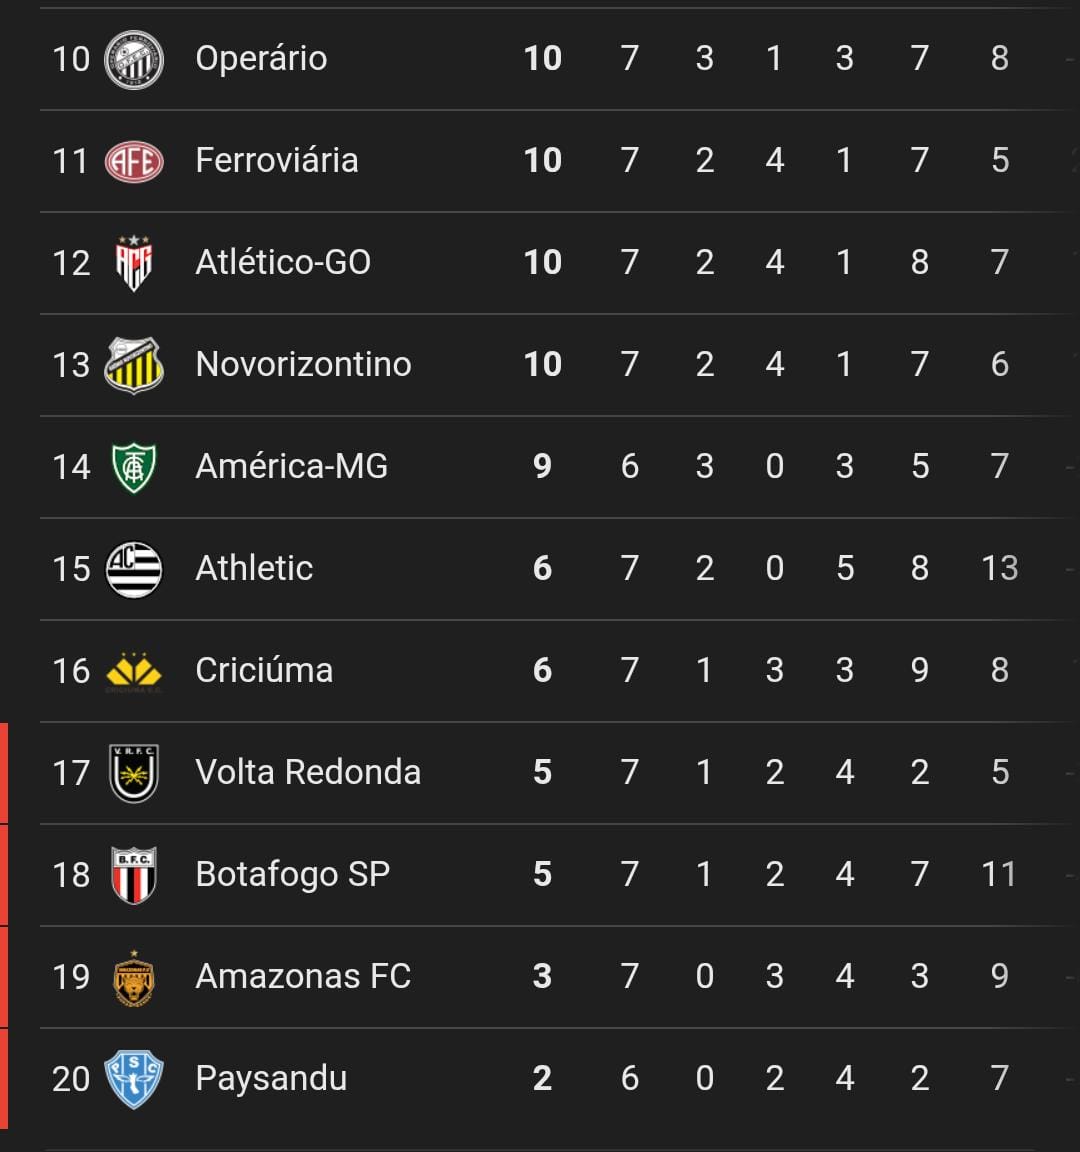The image size is (1080, 1152).
Task: Select the Atlético-GO team badge
Action: coord(134,263)
